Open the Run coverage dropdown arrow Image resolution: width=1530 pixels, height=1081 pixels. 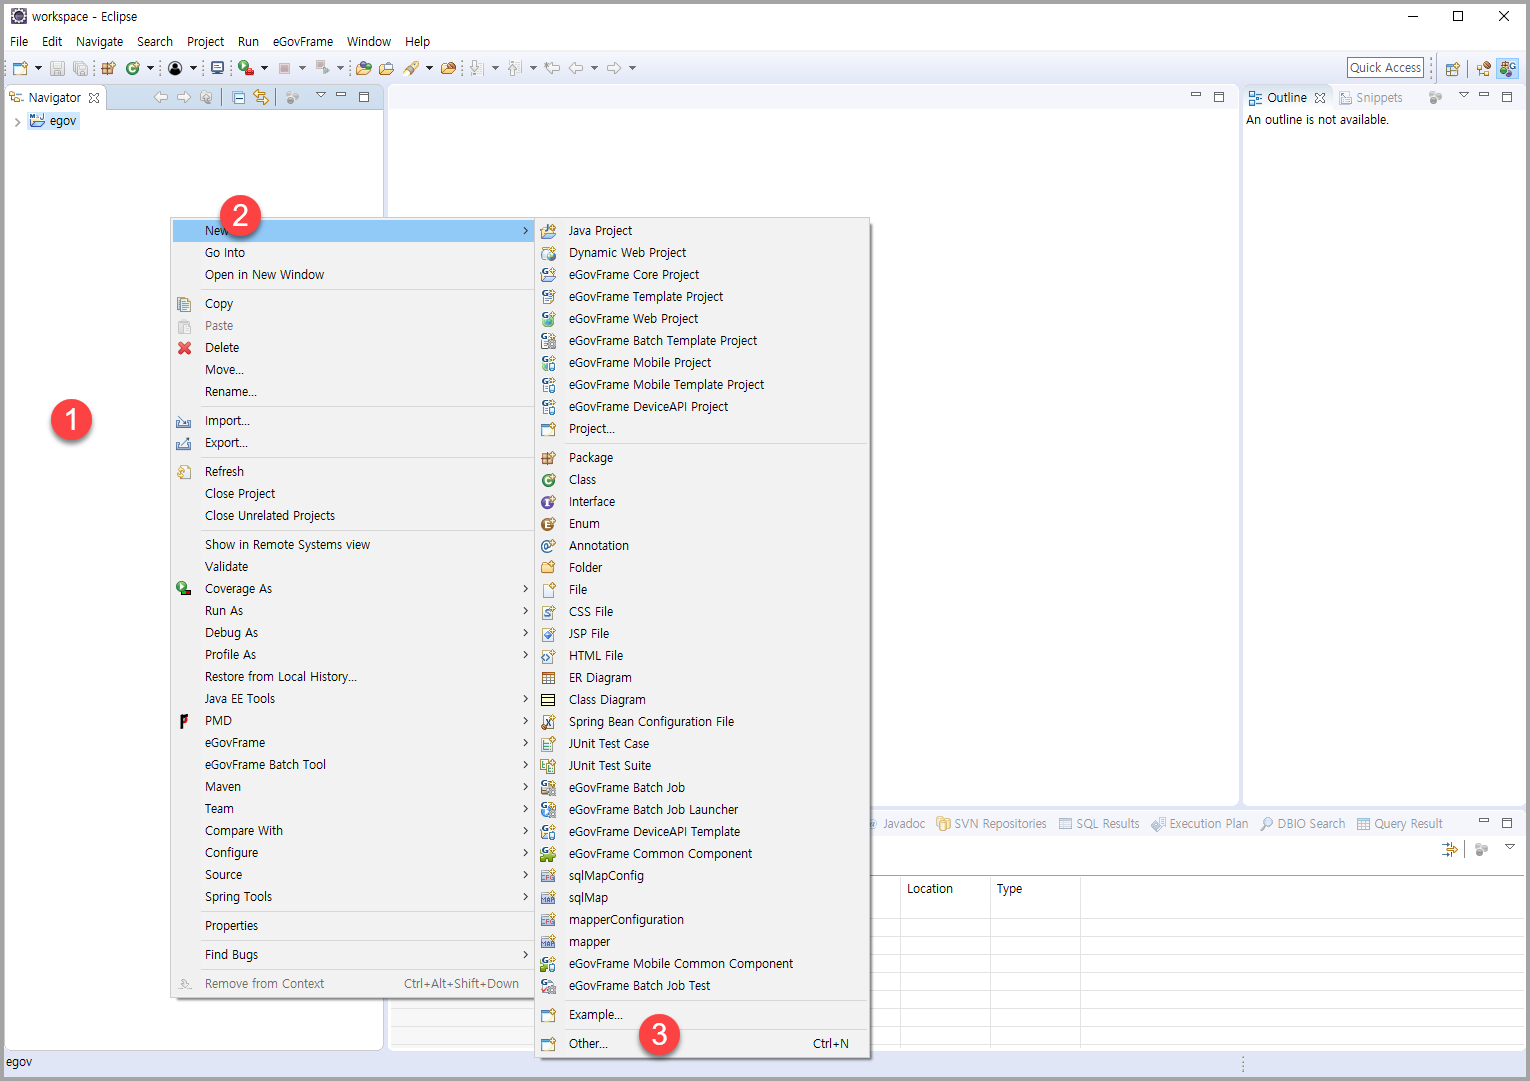coord(264,68)
